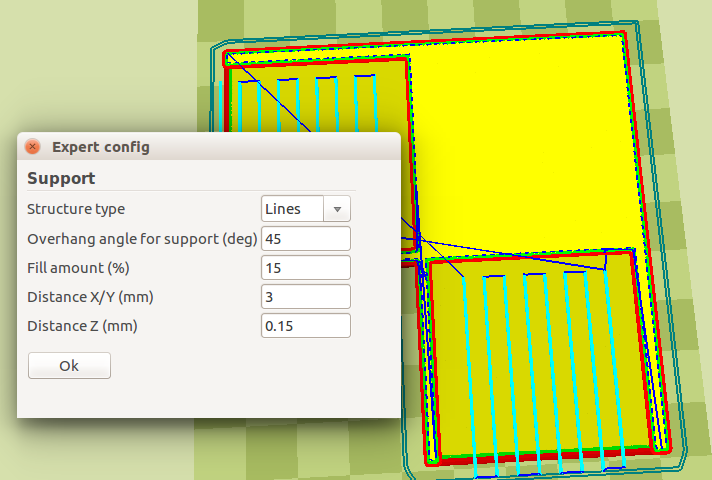The image size is (712, 480).
Task: Click the Distance X/Y (mm) input field
Action: (306, 297)
